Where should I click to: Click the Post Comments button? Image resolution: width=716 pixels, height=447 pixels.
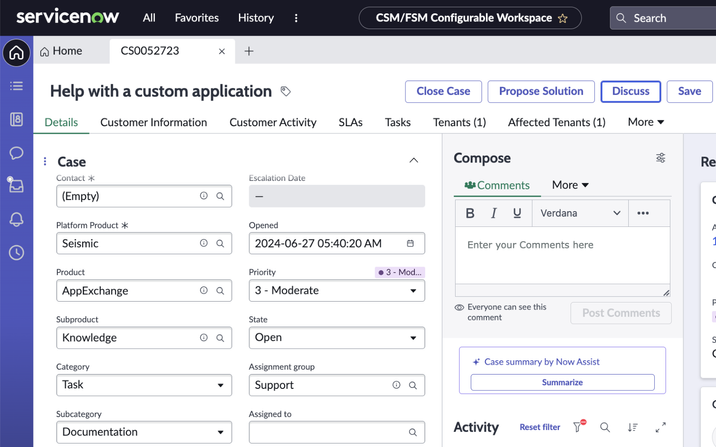click(621, 313)
